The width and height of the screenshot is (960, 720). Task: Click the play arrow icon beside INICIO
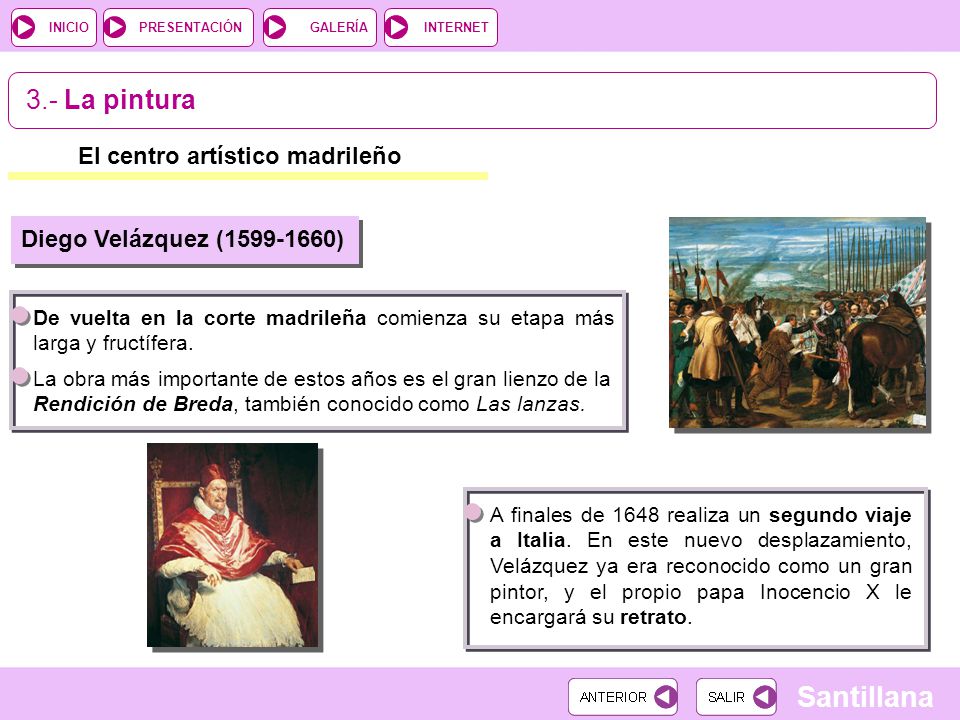click(24, 28)
